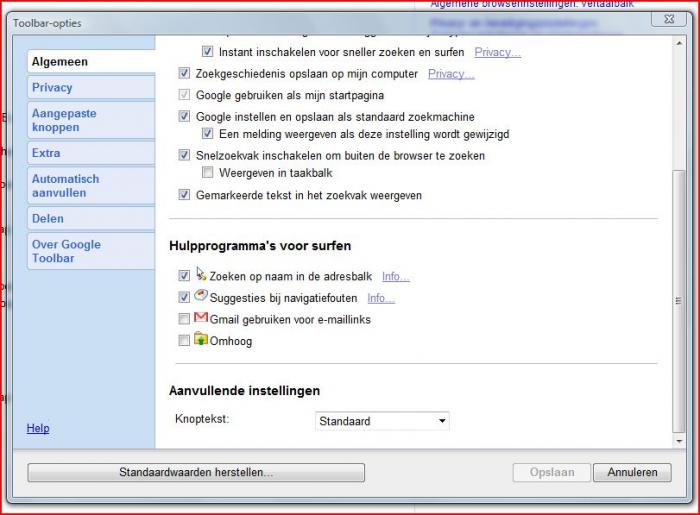Uncheck Zoekgeschiedenis opslaan op mijn computer
This screenshot has height=515, width=700.
click(184, 73)
